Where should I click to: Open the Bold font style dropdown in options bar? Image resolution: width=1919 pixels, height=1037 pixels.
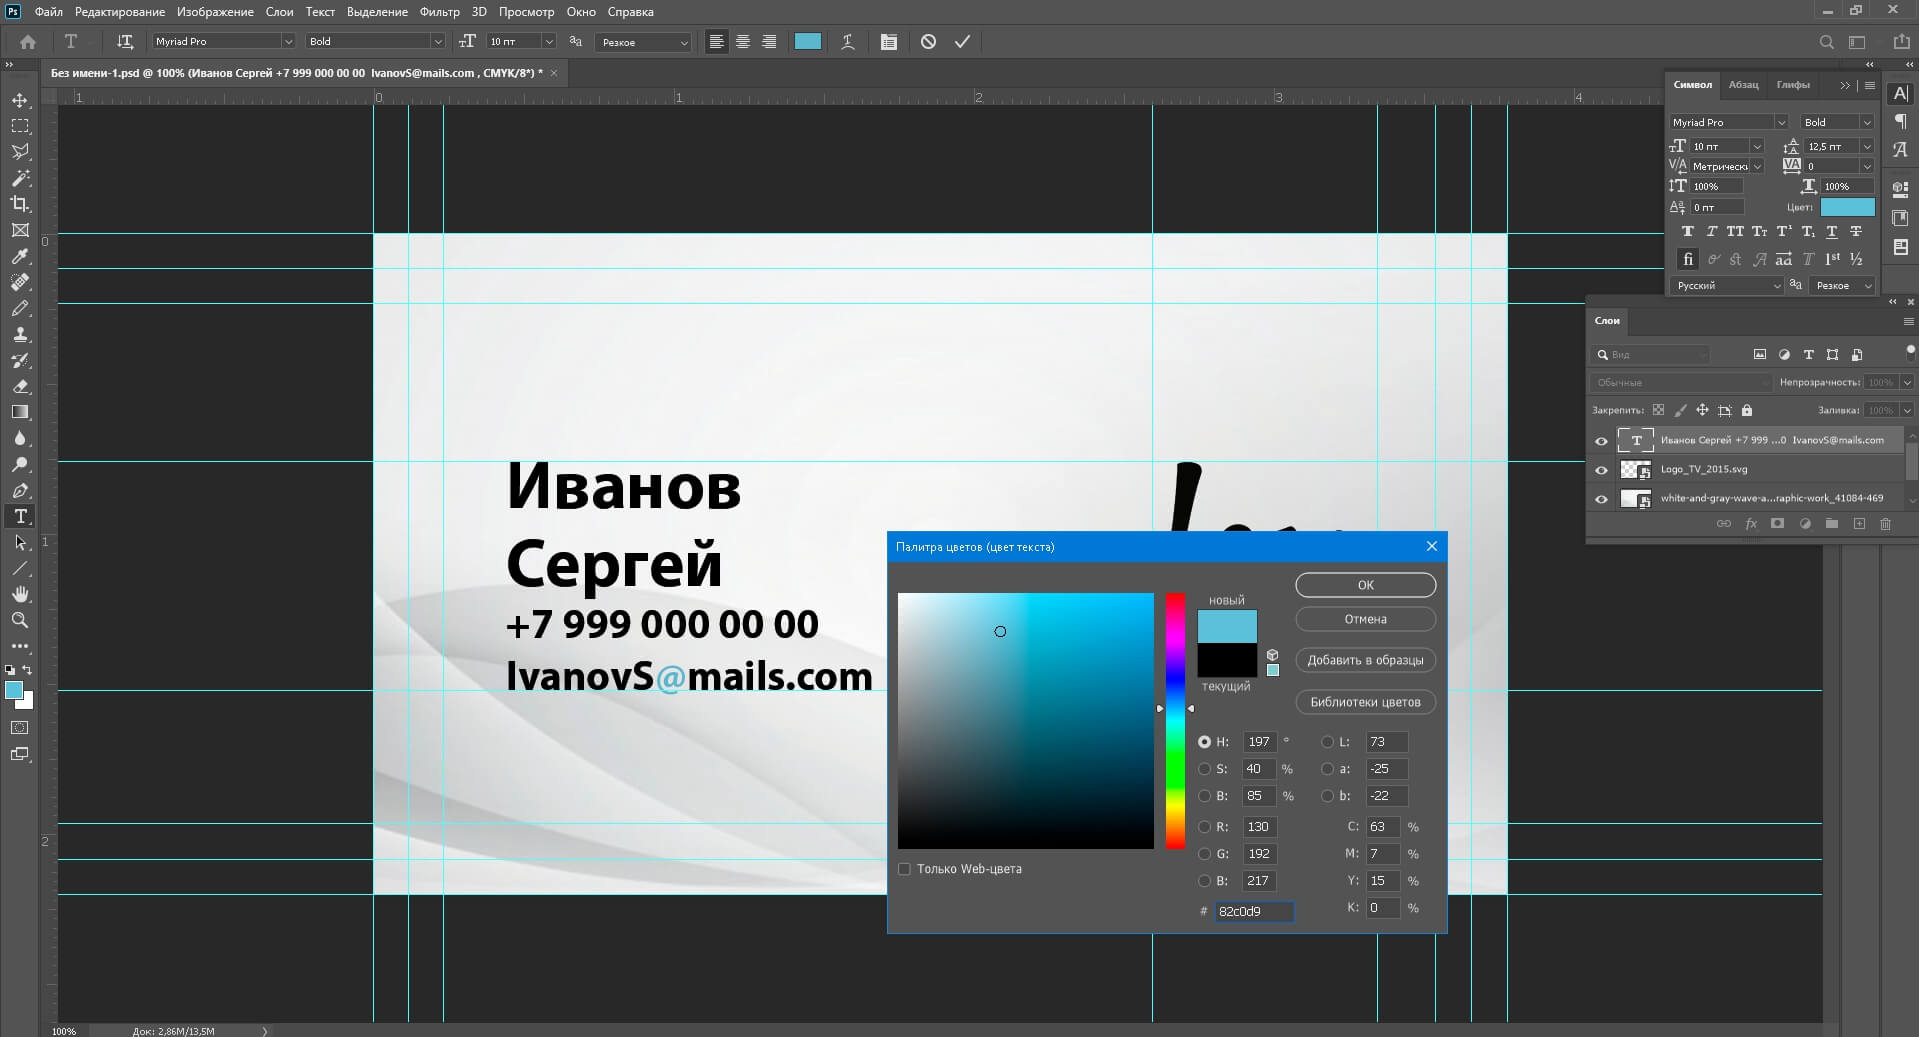[x=437, y=42]
